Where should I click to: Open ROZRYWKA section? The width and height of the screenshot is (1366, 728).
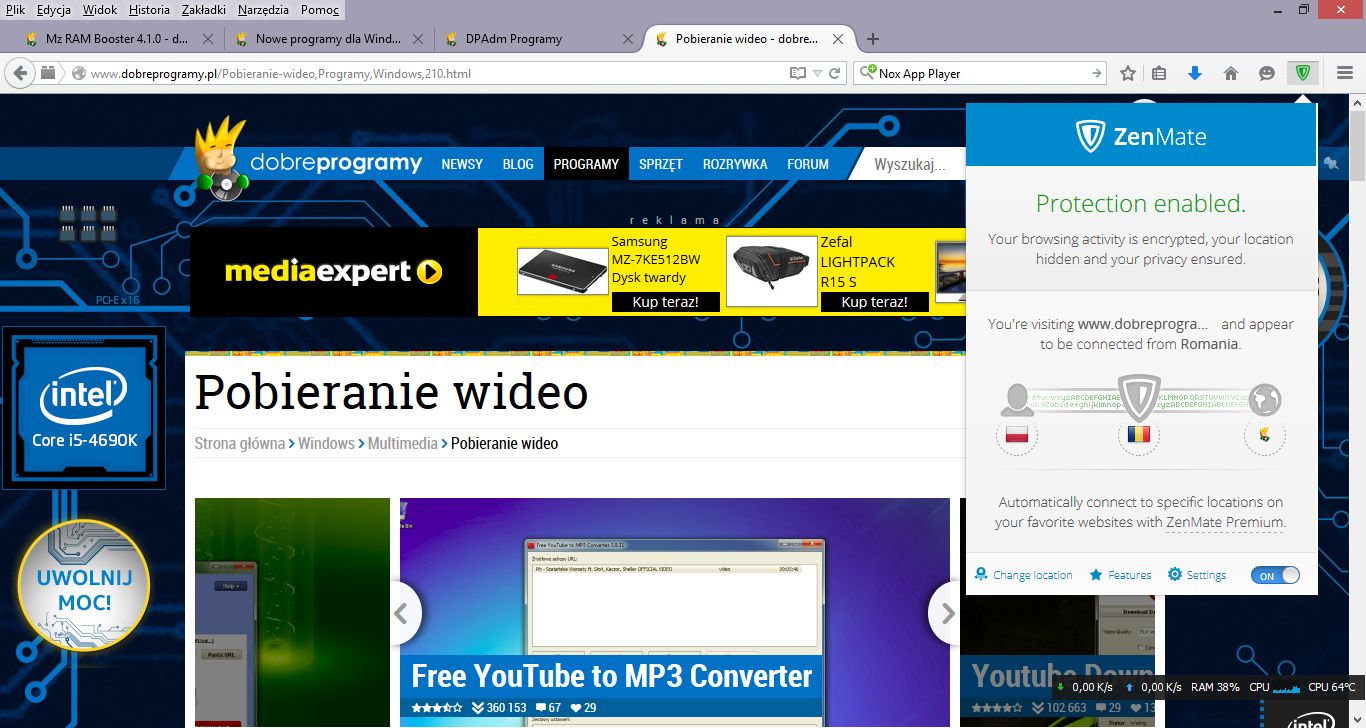[x=735, y=164]
